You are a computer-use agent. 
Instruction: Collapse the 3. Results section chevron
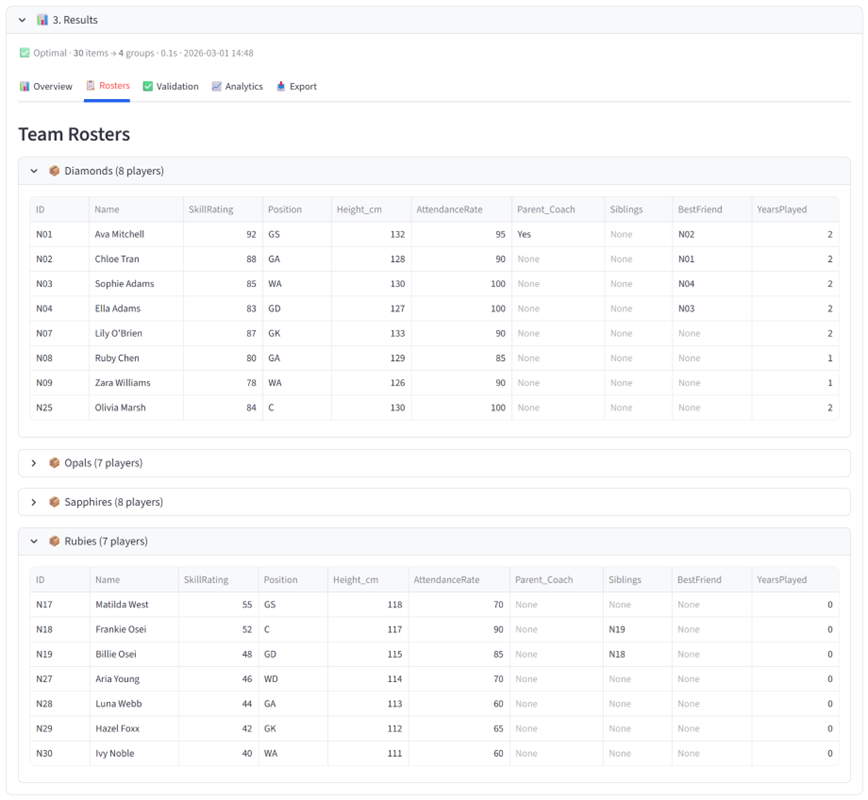pyautogui.click(x=22, y=20)
